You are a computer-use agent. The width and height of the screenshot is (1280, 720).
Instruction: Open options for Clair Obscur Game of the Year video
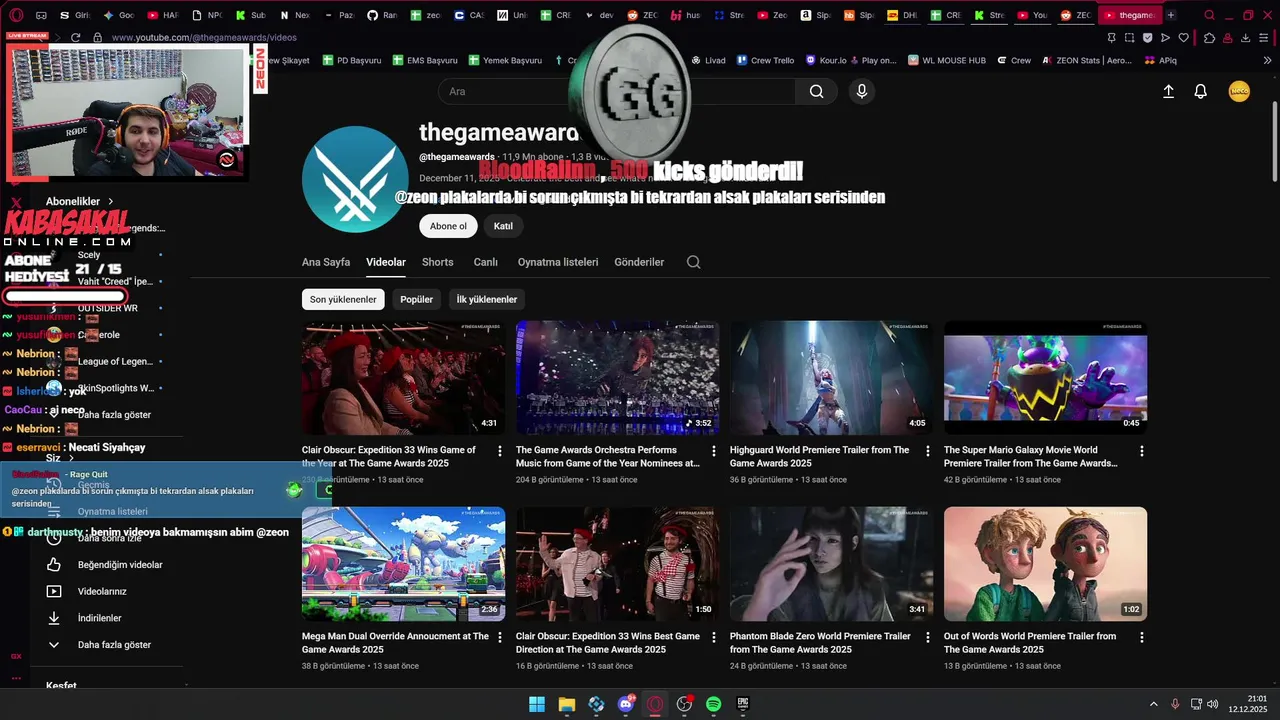point(500,451)
